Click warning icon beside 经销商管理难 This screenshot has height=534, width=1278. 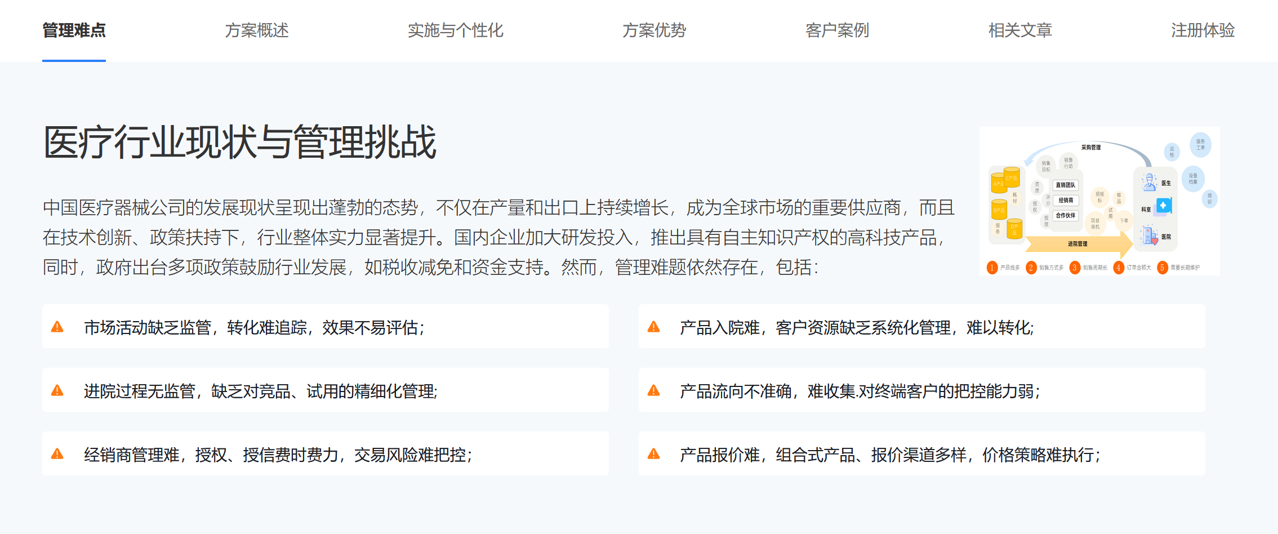pyautogui.click(x=58, y=454)
